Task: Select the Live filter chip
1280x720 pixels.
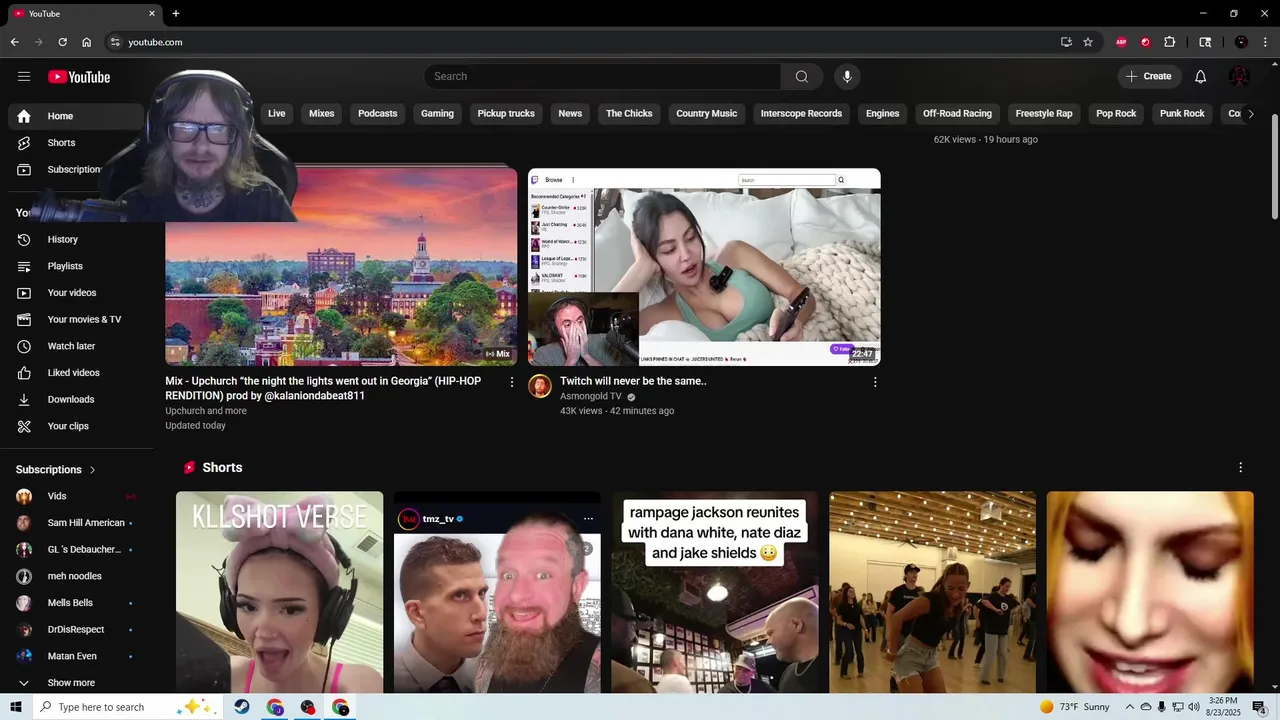Action: tap(277, 114)
